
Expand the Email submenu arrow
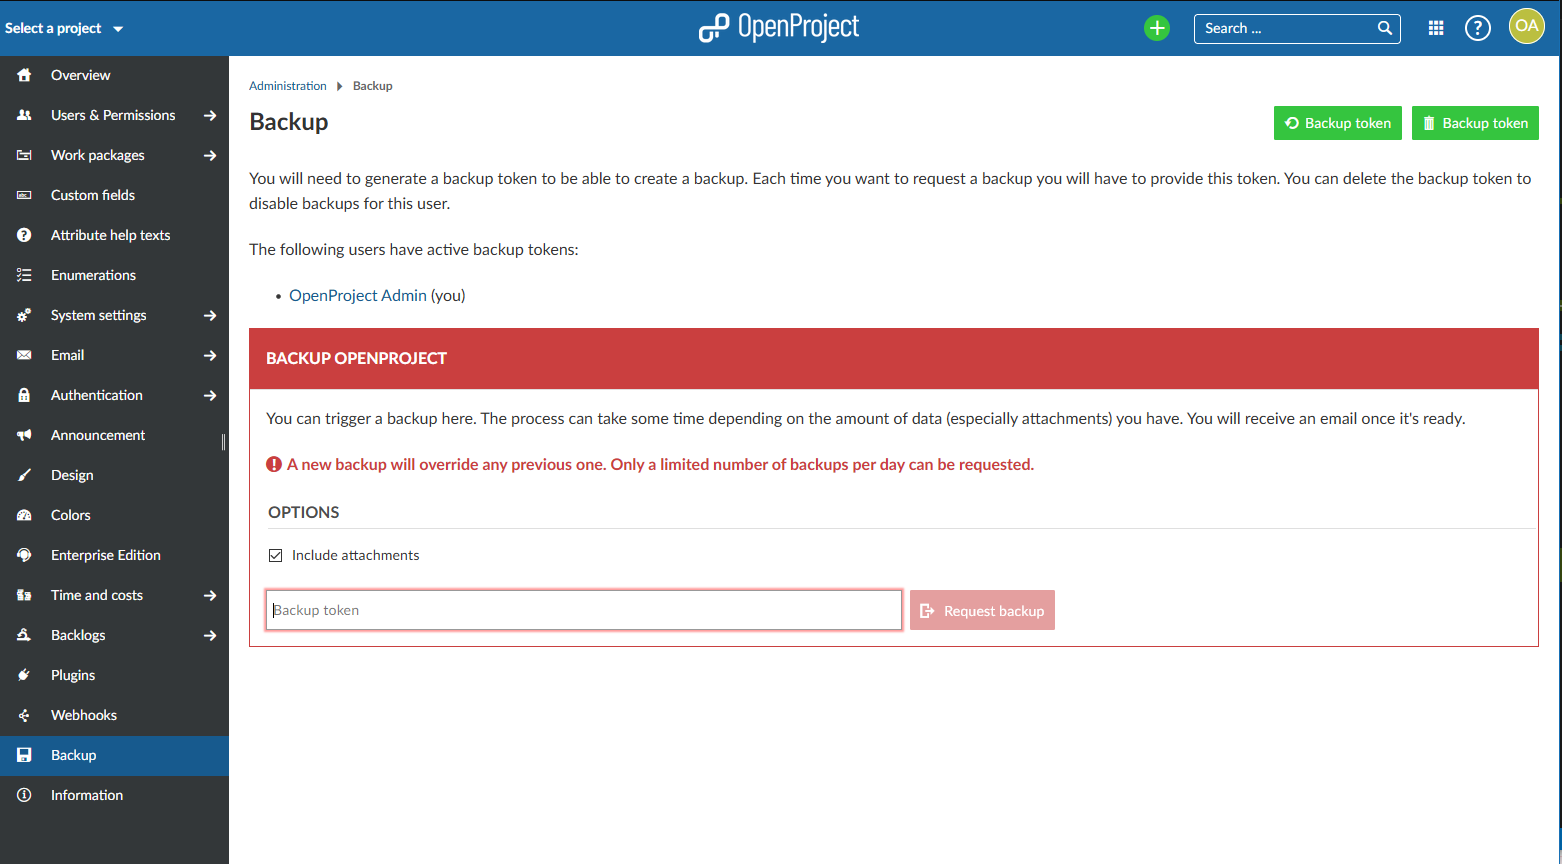[x=210, y=355]
